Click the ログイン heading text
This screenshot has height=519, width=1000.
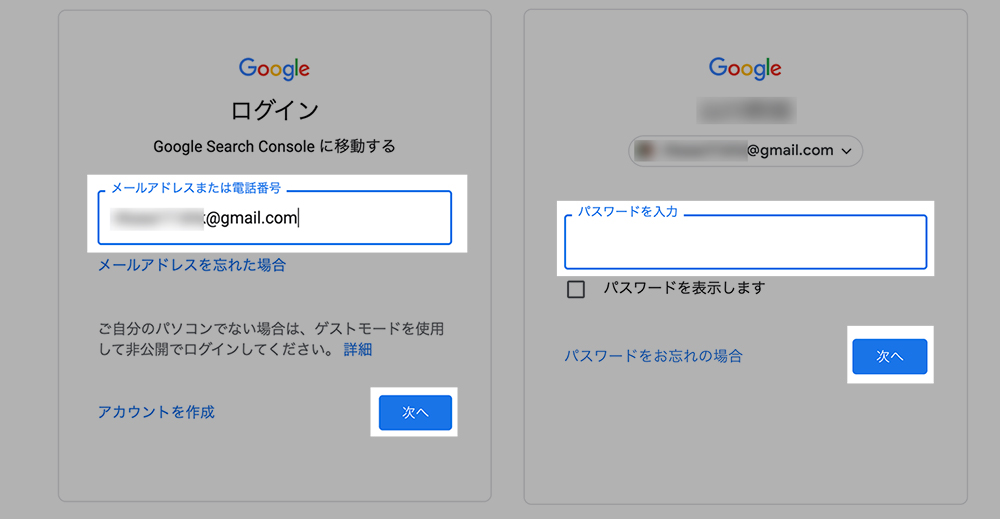point(274,110)
